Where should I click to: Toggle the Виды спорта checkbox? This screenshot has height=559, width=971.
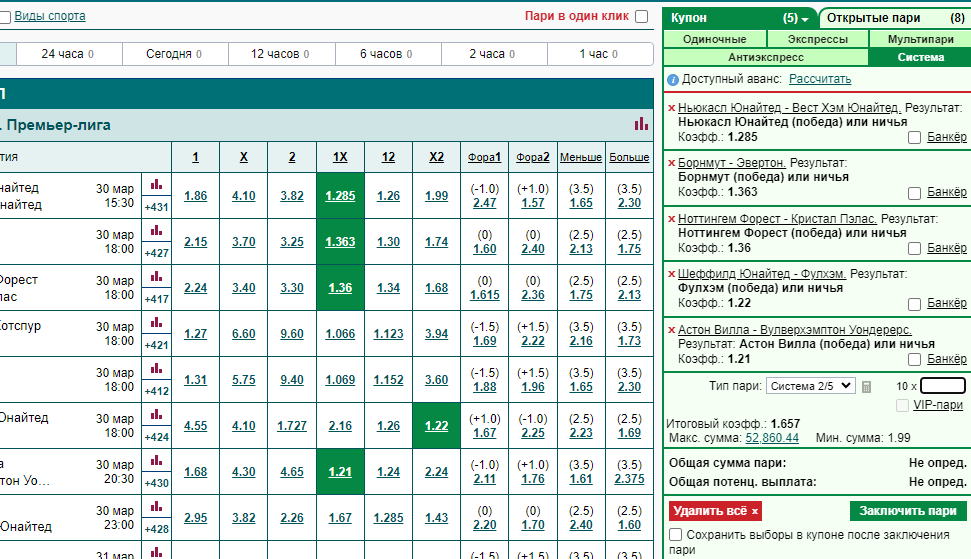5,17
